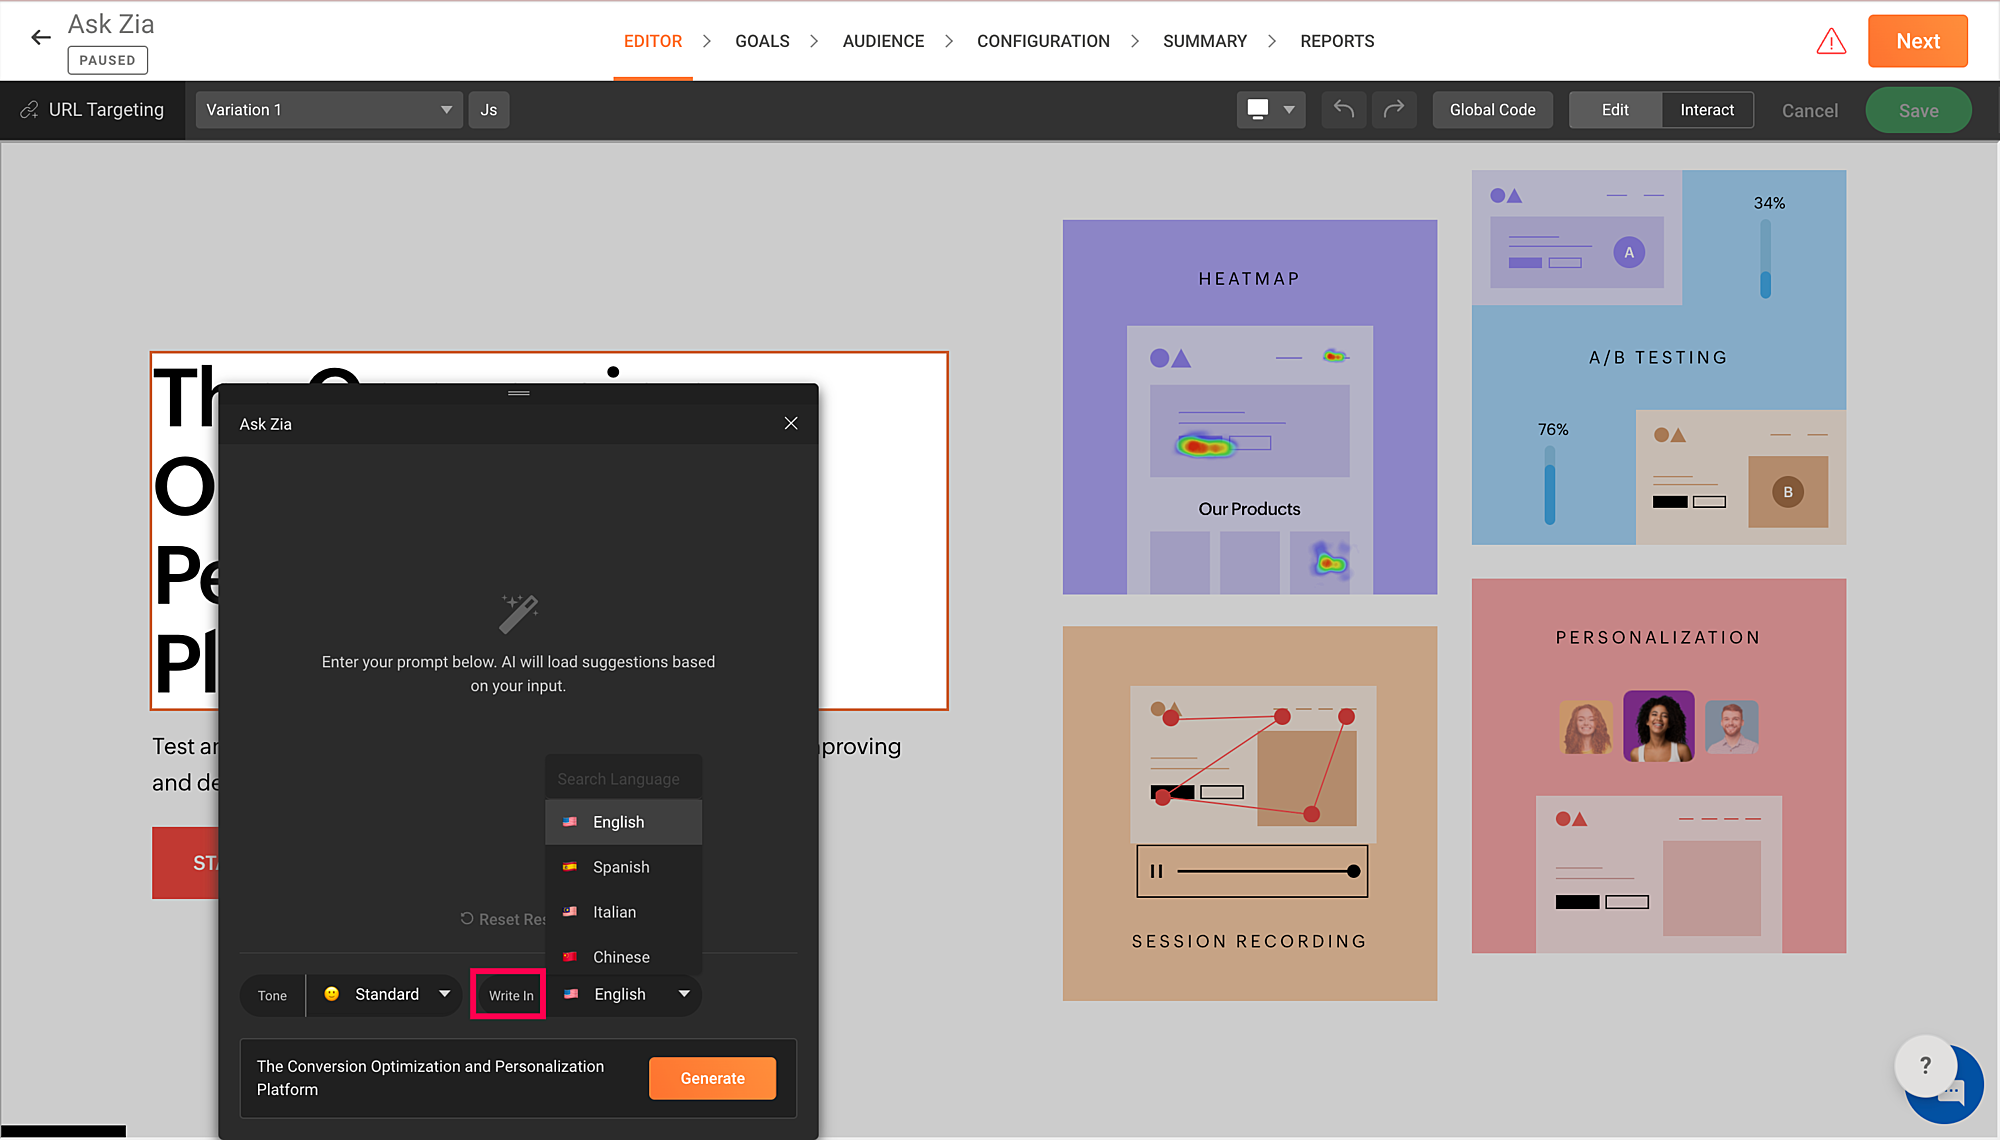Click the undo arrow in toolbar
The width and height of the screenshot is (2000, 1140).
tap(1343, 109)
